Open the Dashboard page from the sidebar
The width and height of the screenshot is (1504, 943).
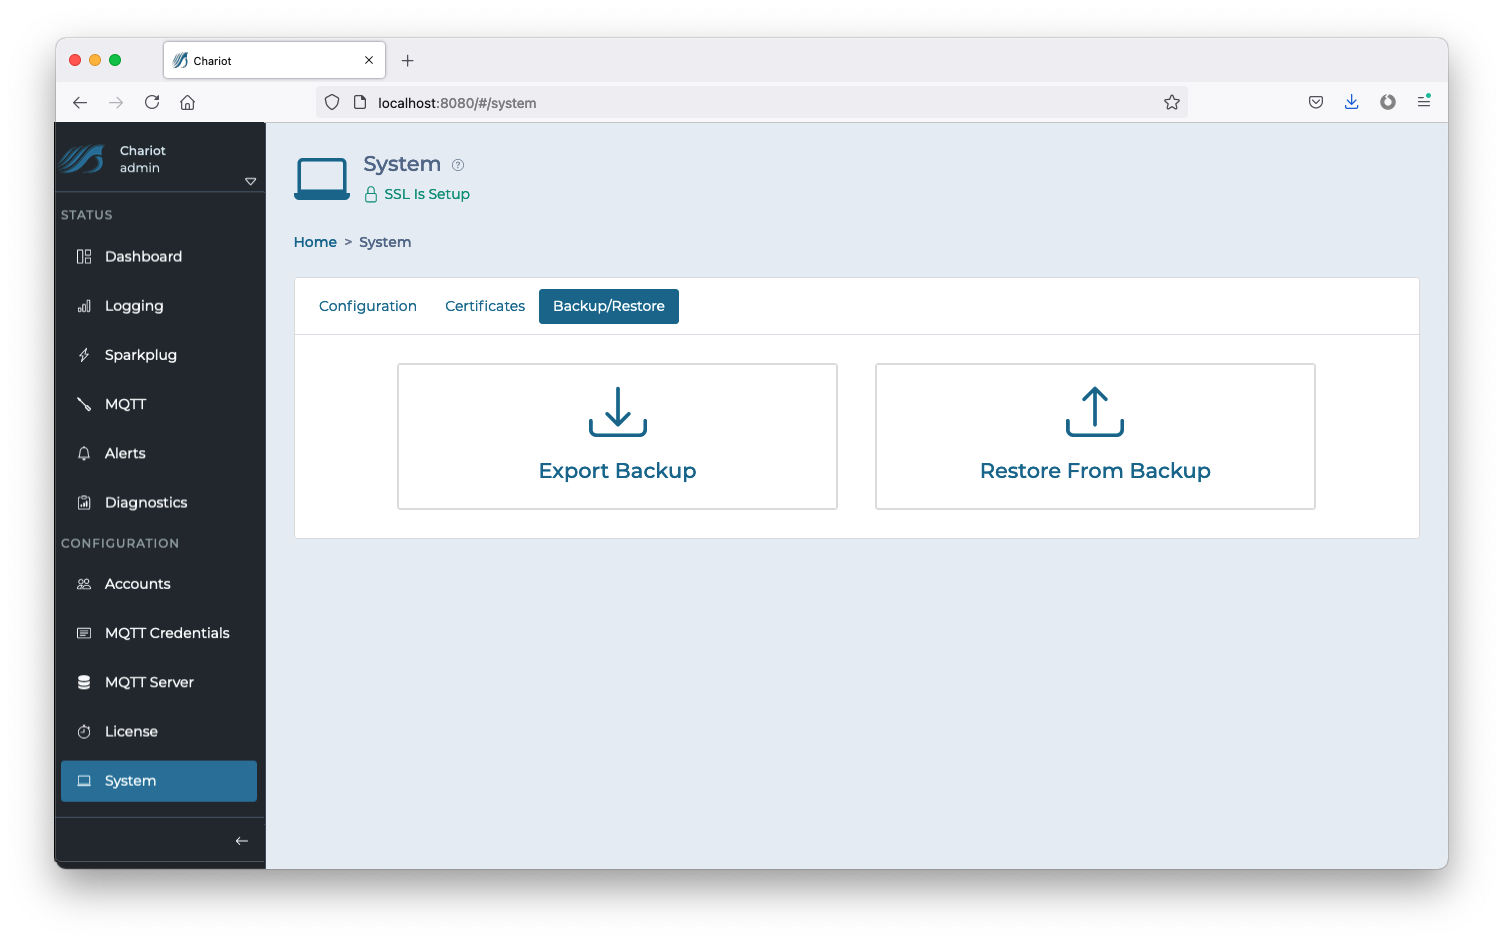(159, 257)
